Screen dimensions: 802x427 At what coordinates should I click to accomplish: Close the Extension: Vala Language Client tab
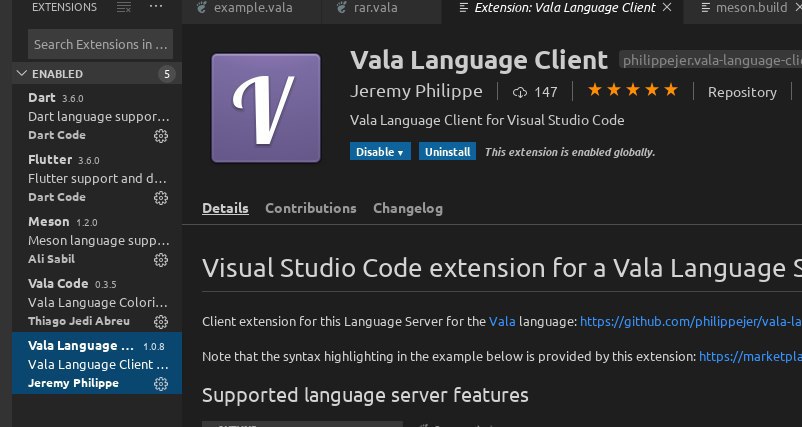click(667, 7)
